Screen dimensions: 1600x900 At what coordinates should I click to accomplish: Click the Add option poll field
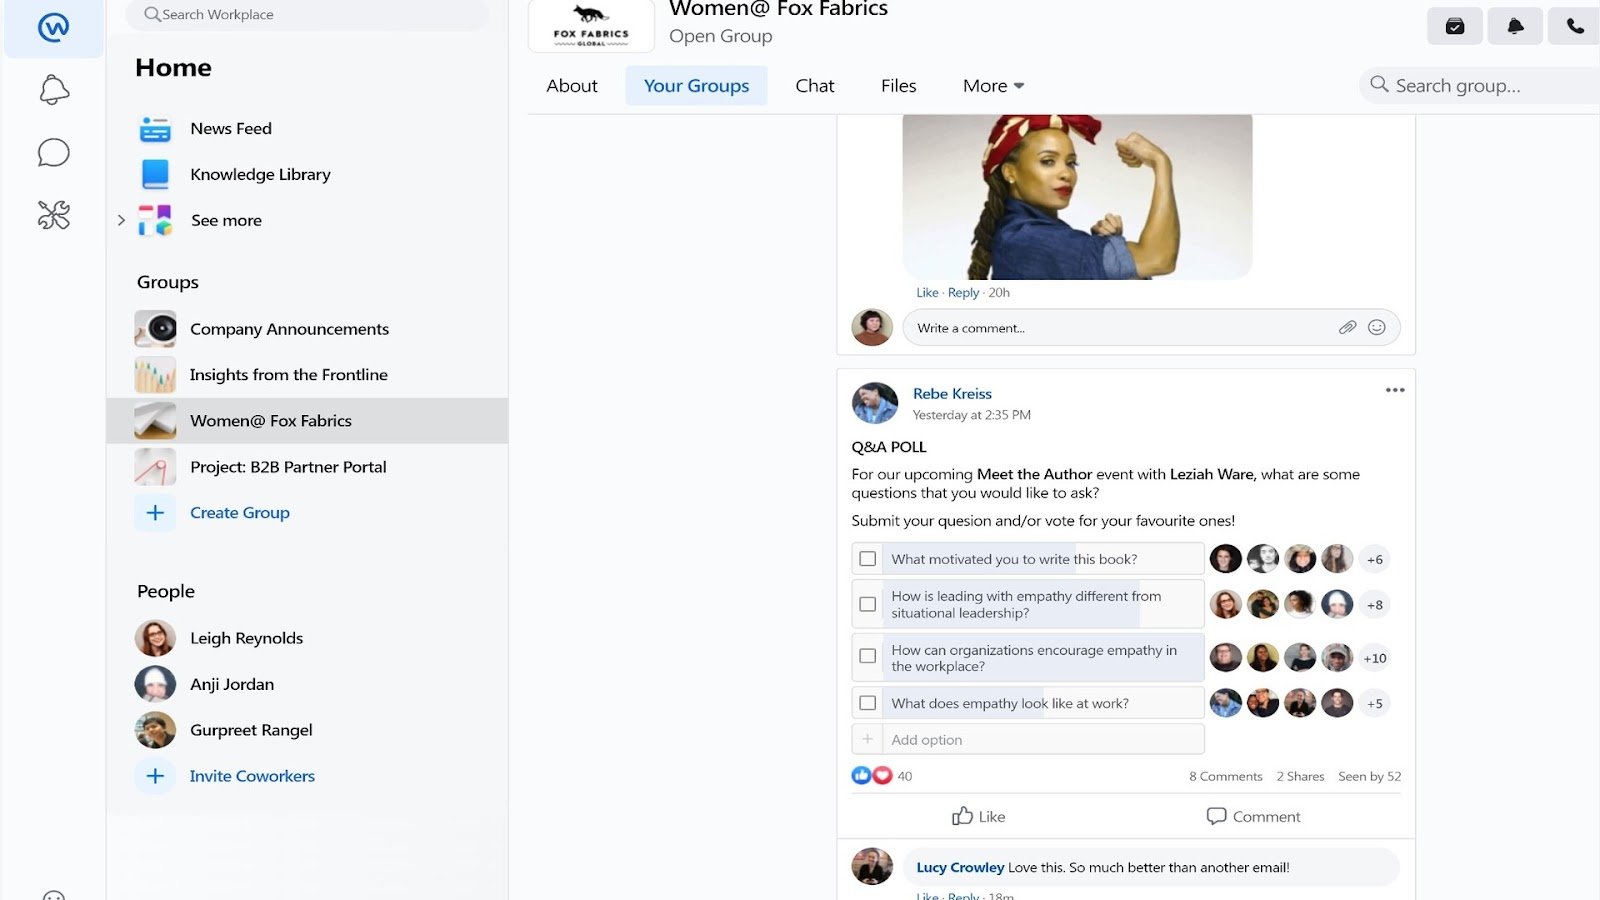[1028, 740]
